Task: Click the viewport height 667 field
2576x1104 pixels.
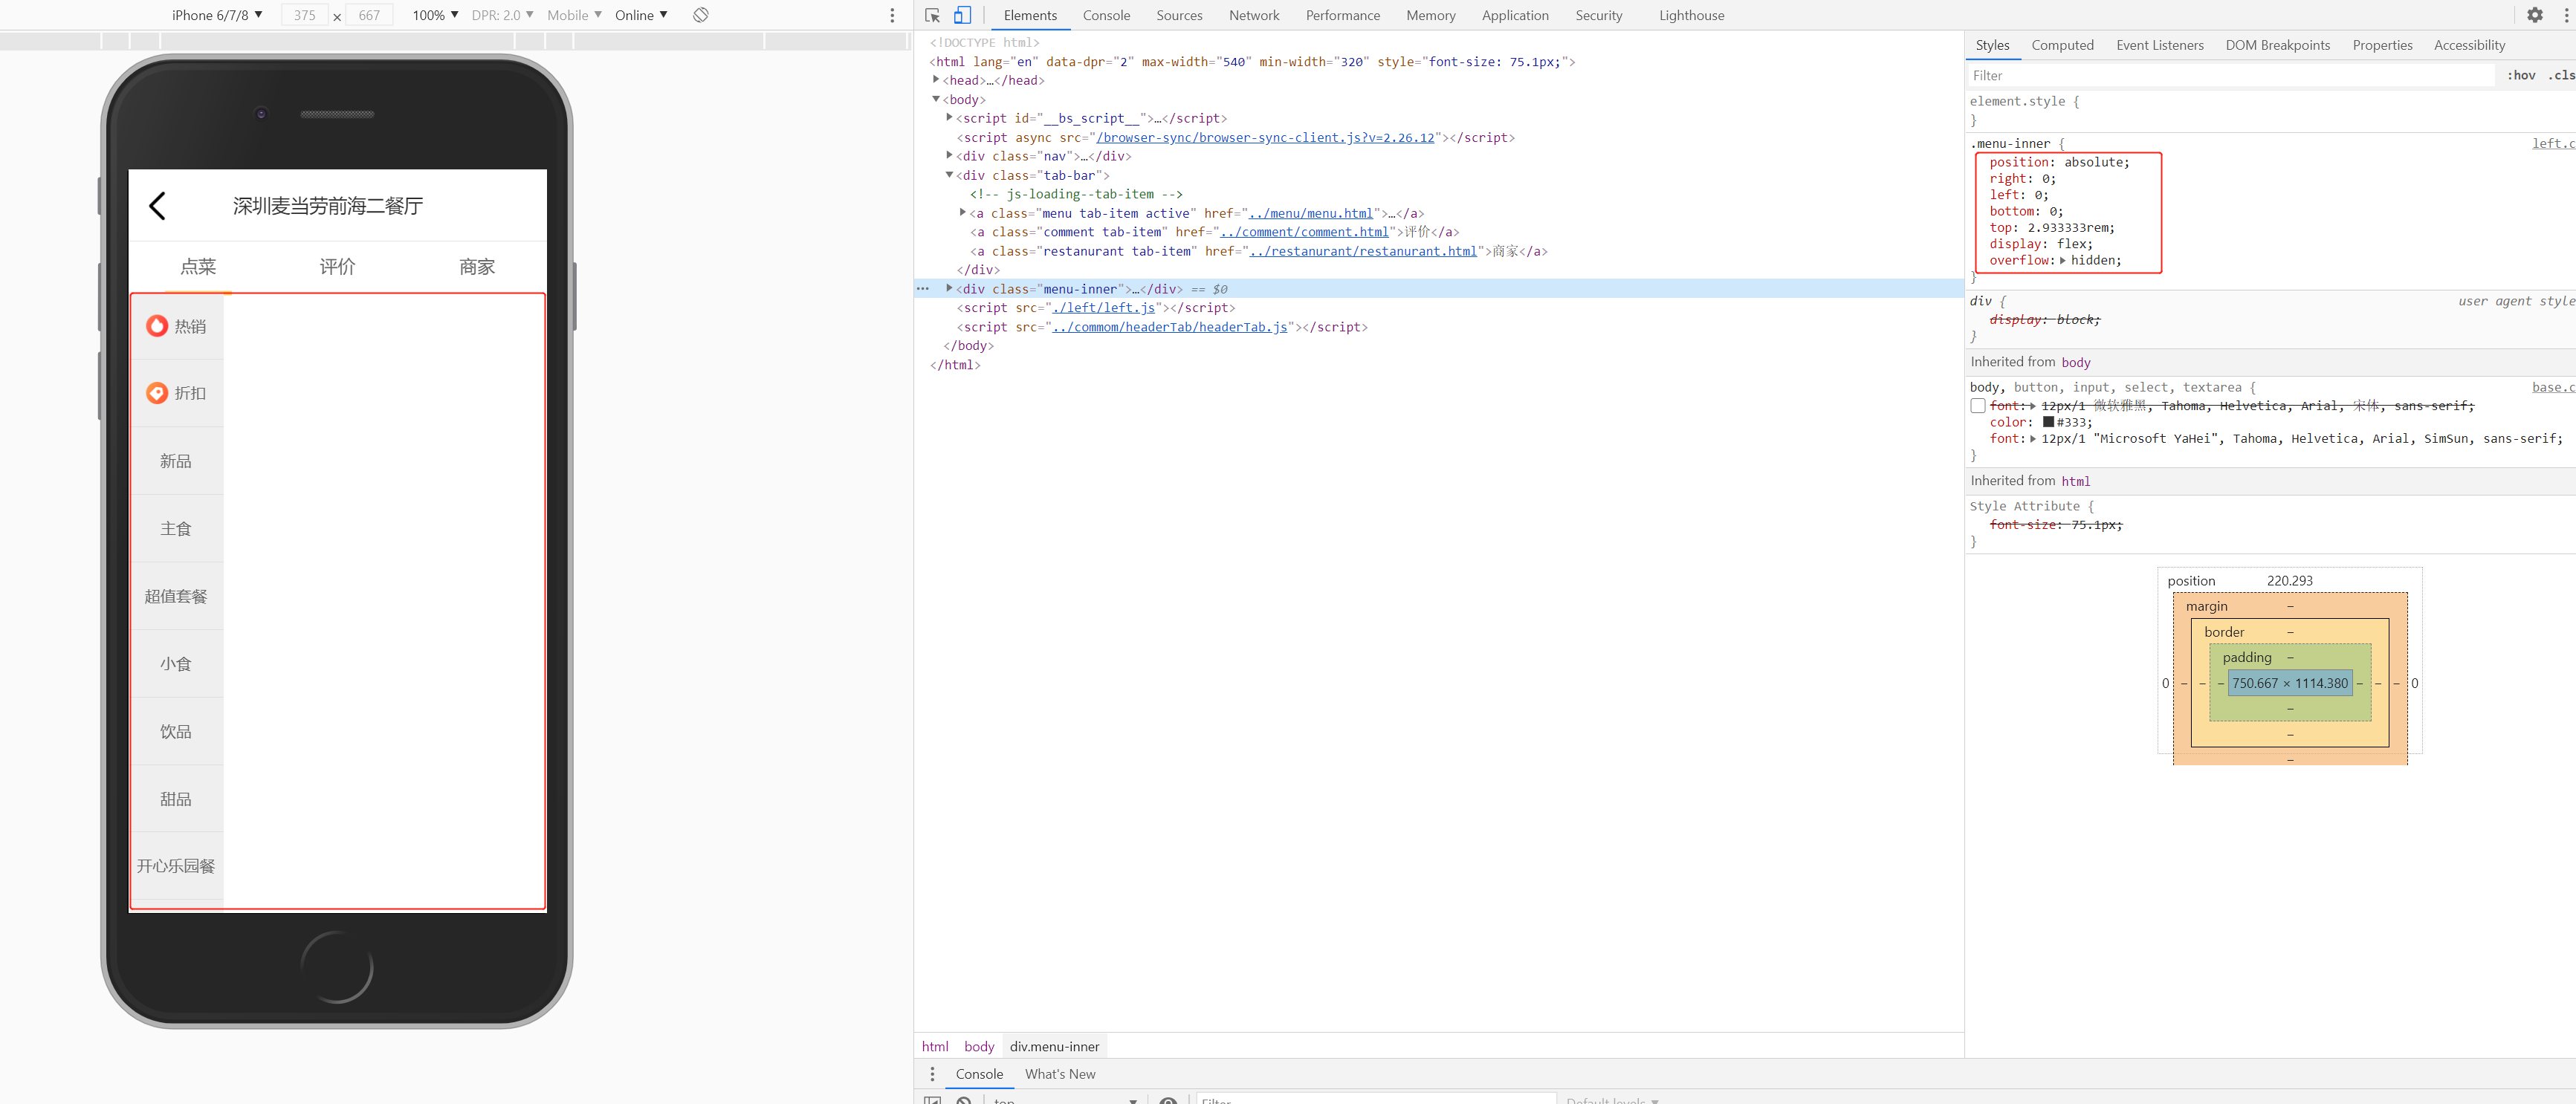Action: (x=369, y=15)
